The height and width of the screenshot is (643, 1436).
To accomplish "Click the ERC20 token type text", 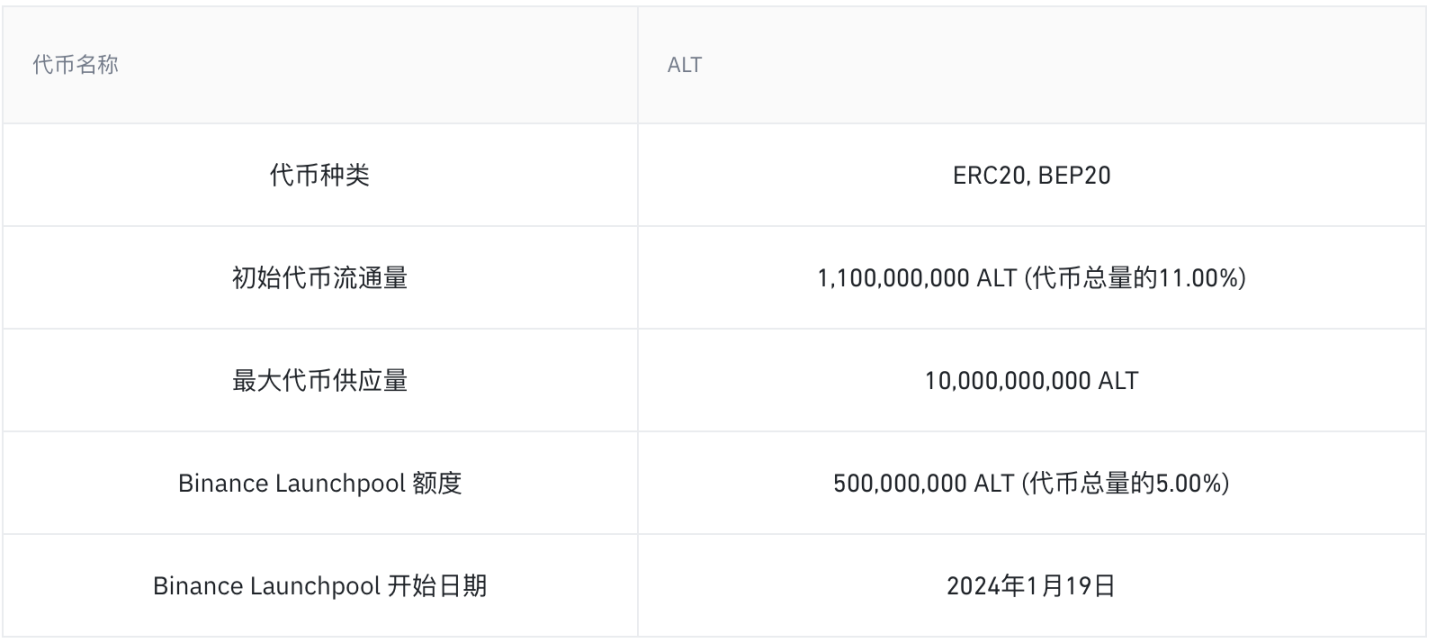I will click(x=988, y=176).
